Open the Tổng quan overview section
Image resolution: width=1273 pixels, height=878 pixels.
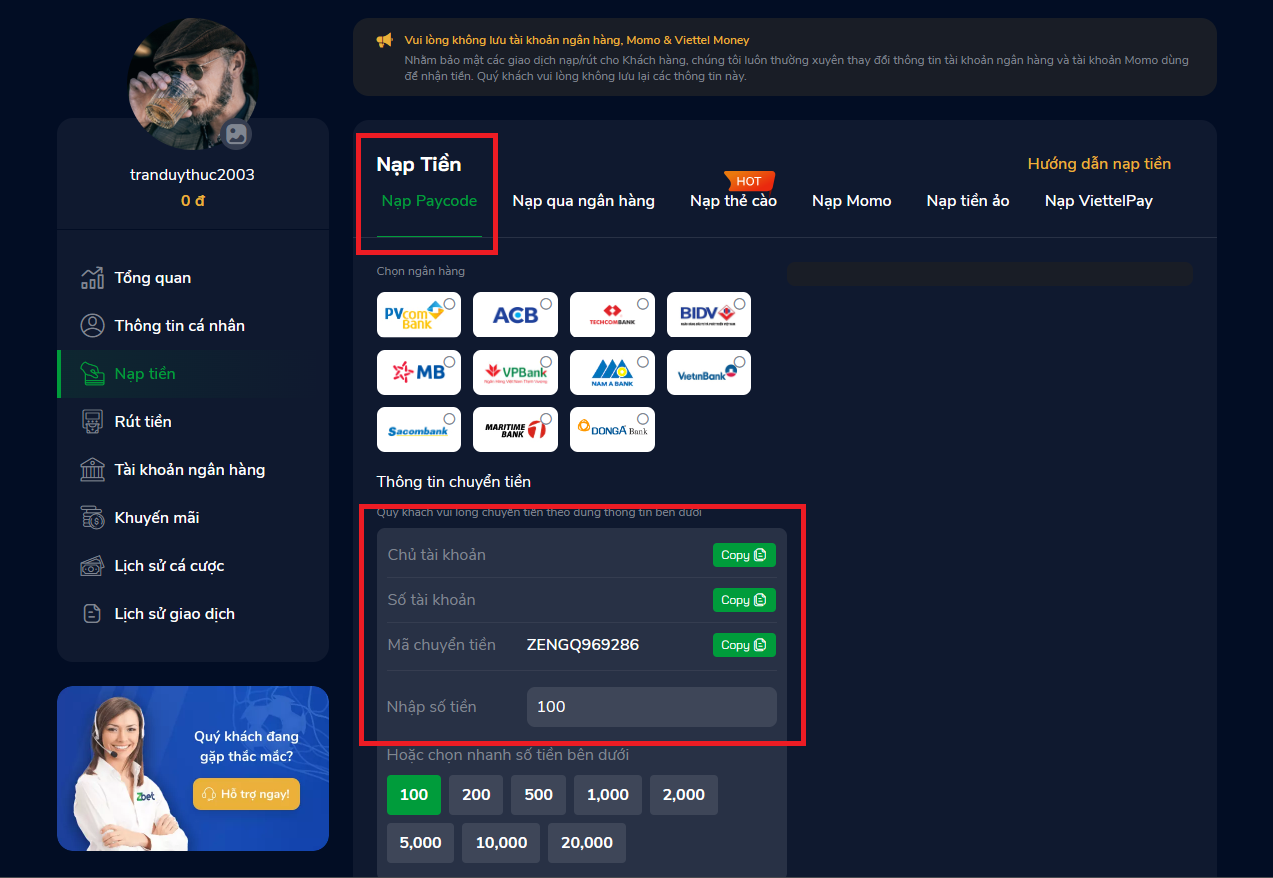point(92,277)
